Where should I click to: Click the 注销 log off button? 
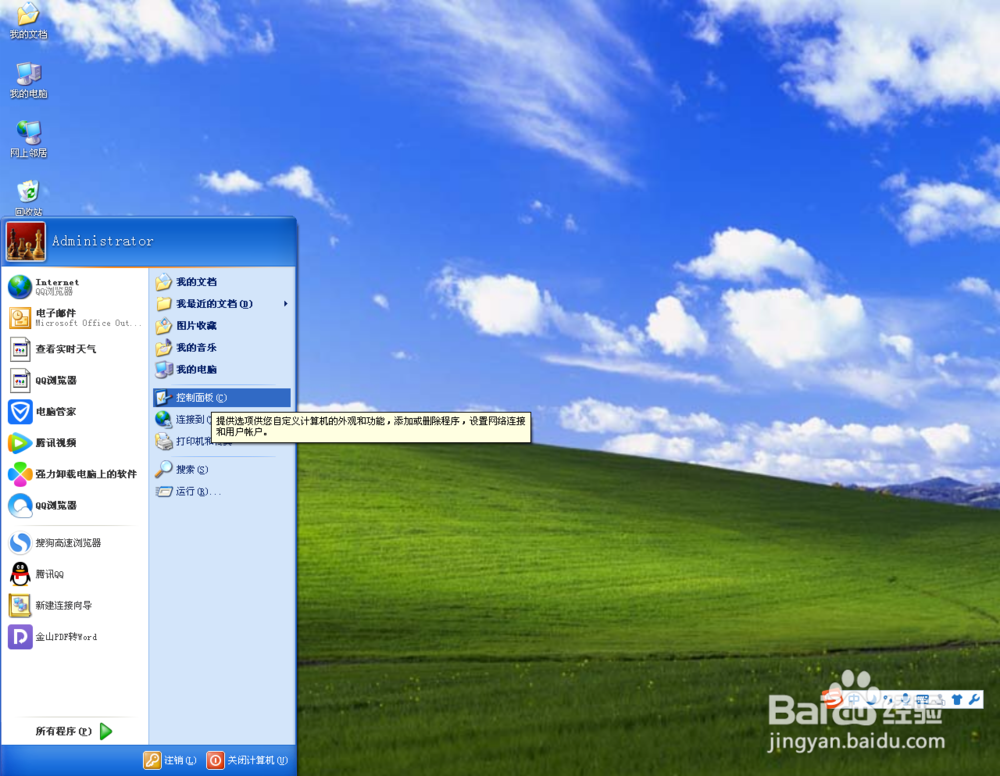(170, 760)
